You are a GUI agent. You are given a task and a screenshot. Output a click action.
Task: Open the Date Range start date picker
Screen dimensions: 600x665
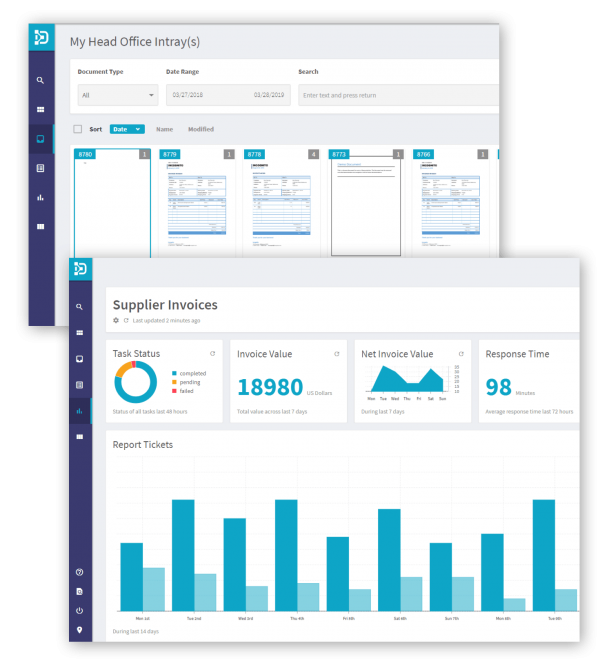pyautogui.click(x=195, y=95)
